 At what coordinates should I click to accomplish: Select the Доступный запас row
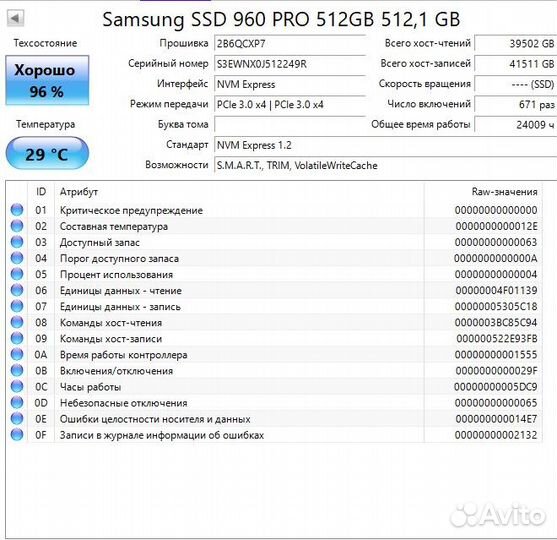[274, 242]
